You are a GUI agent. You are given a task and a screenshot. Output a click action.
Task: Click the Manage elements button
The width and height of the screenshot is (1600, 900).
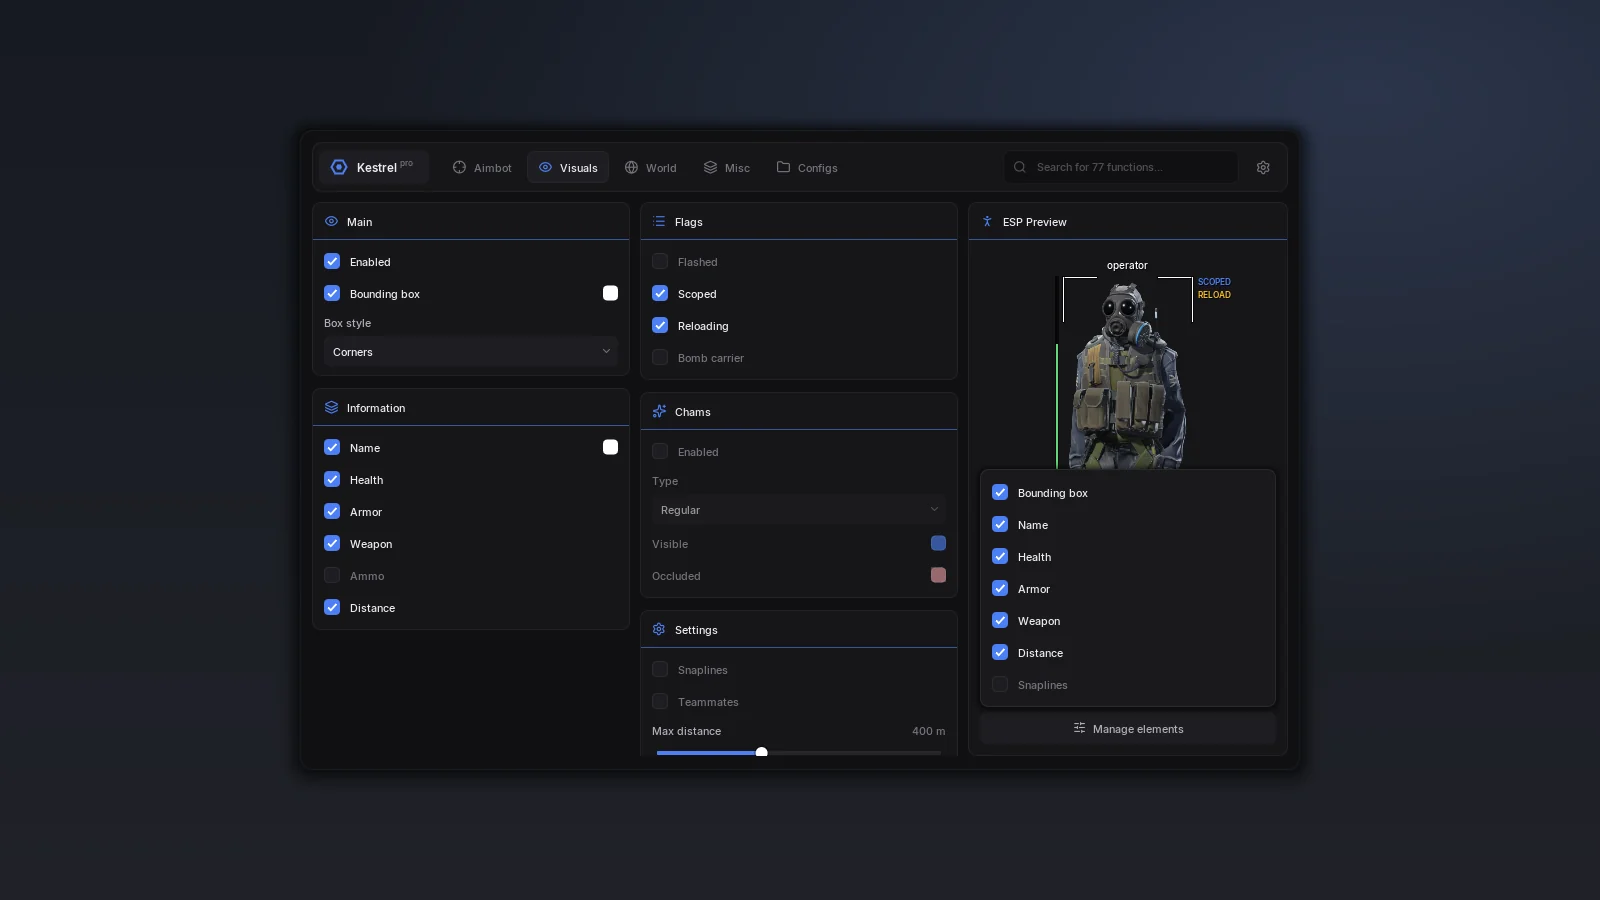1128,728
